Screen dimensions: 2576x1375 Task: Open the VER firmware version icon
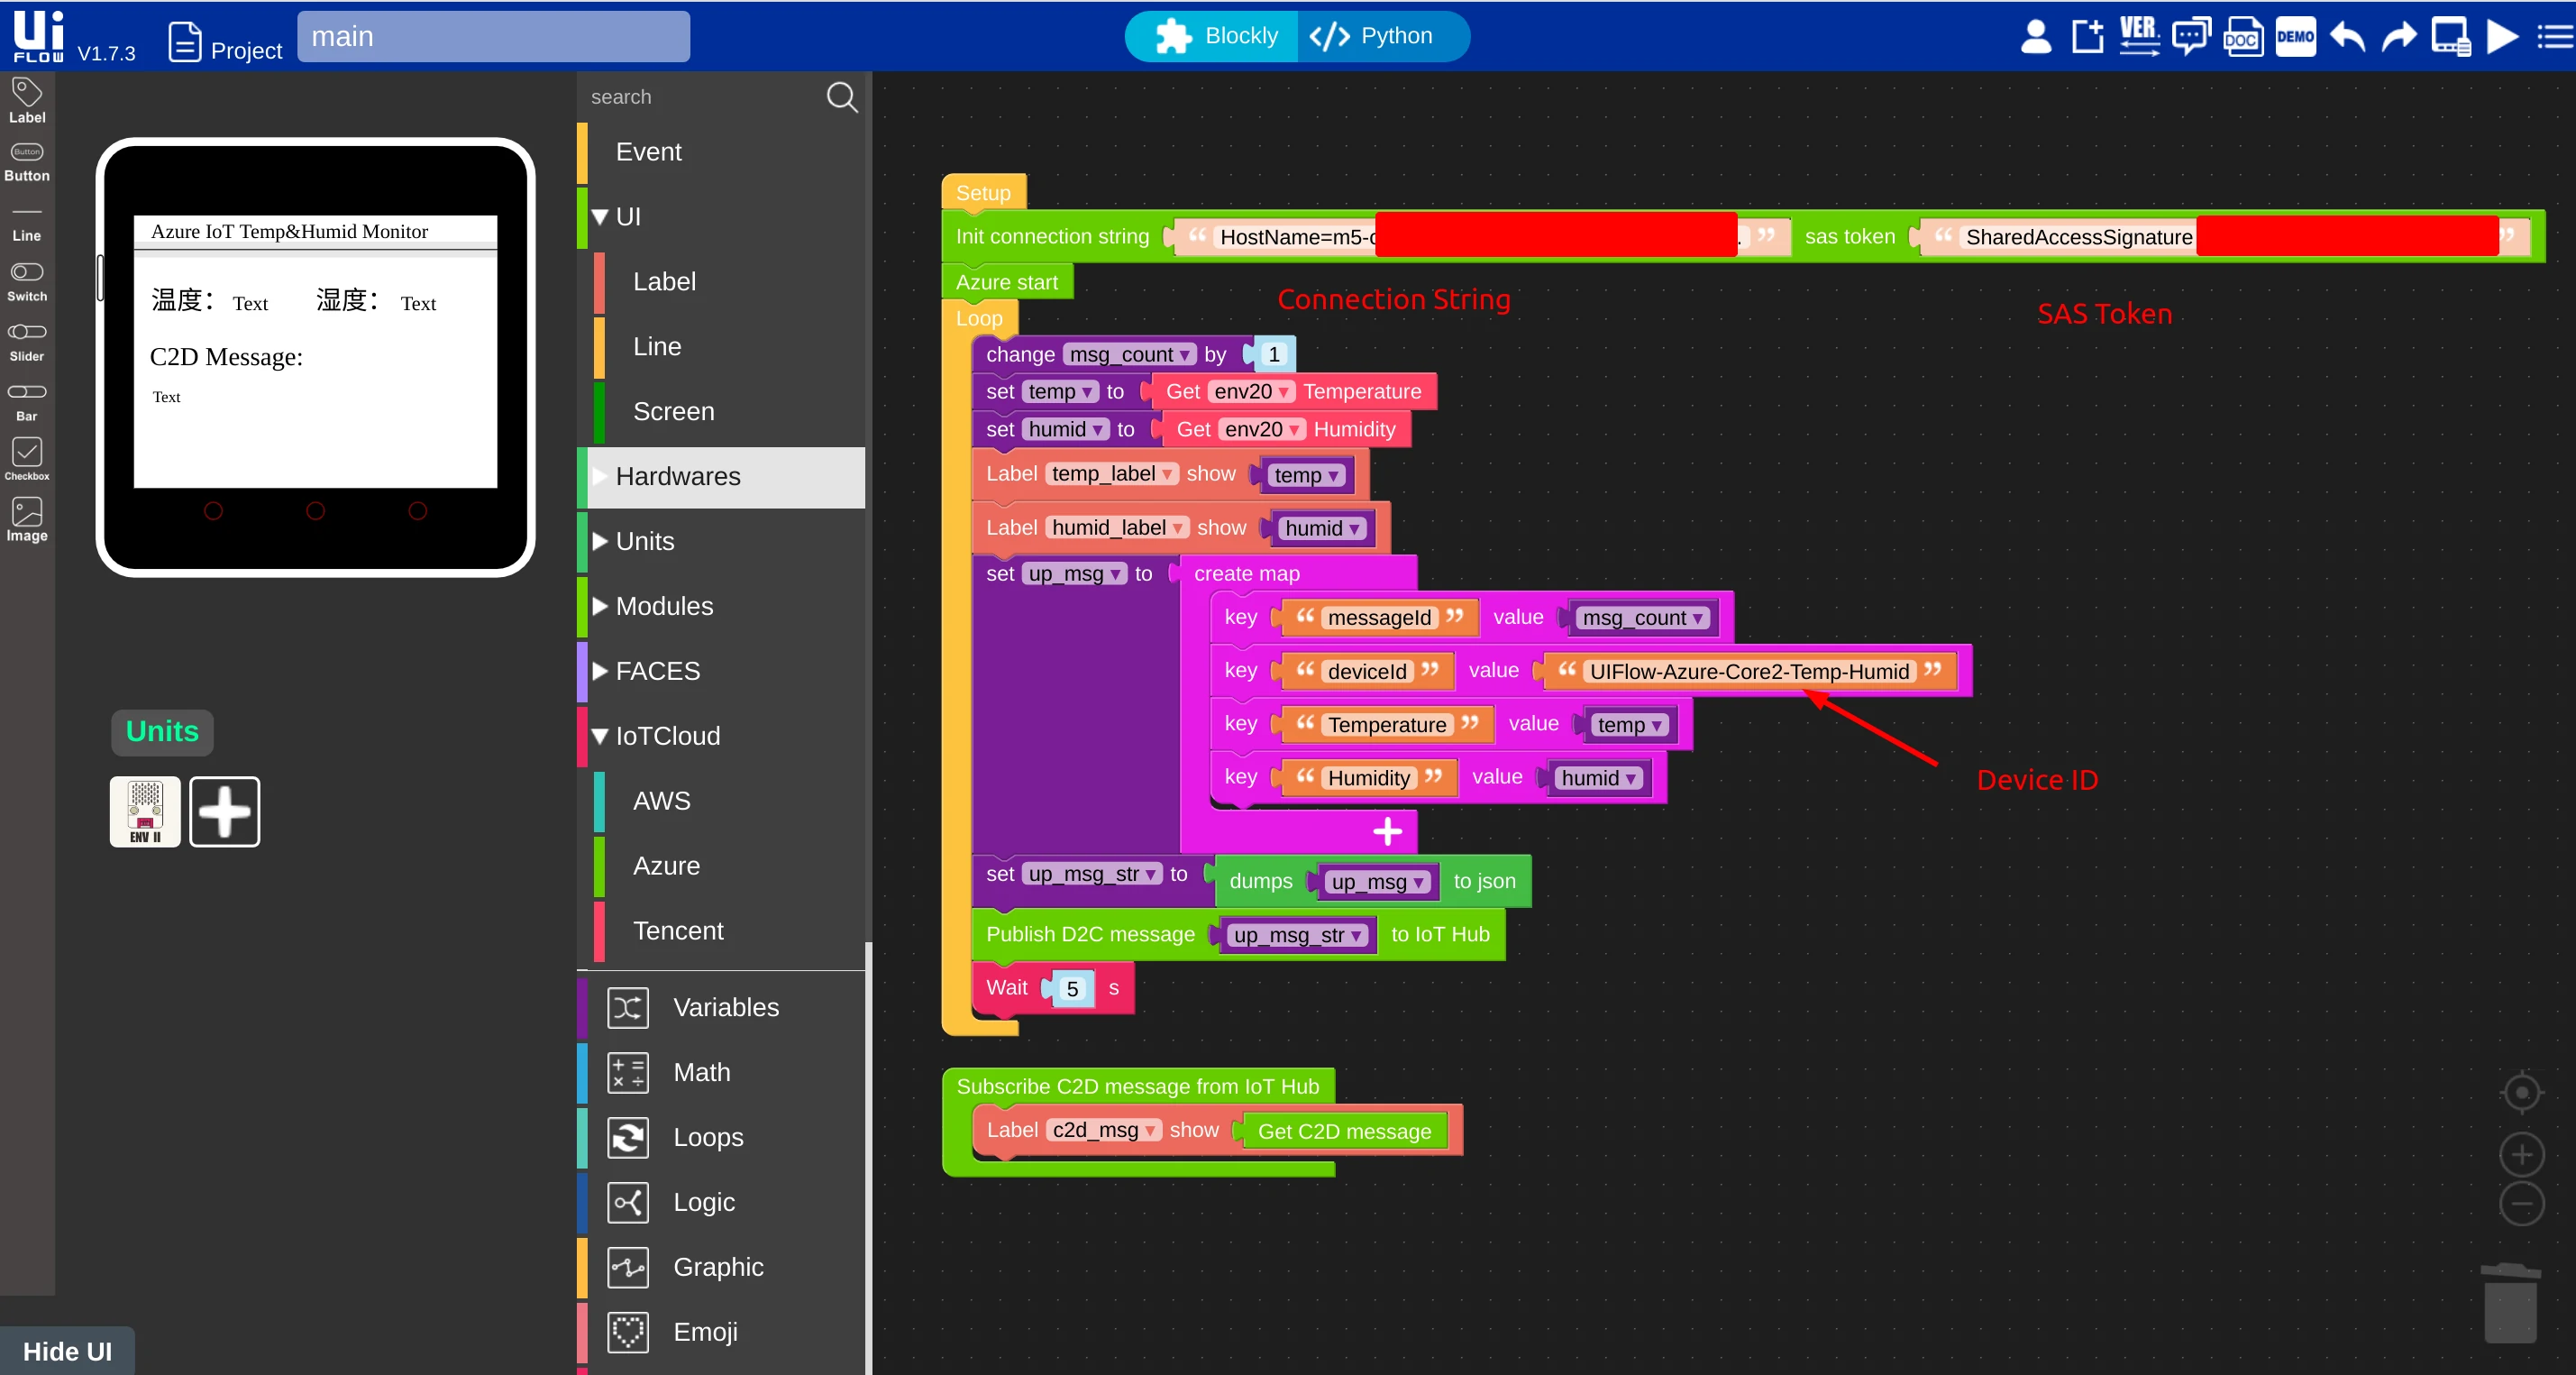tap(2139, 37)
